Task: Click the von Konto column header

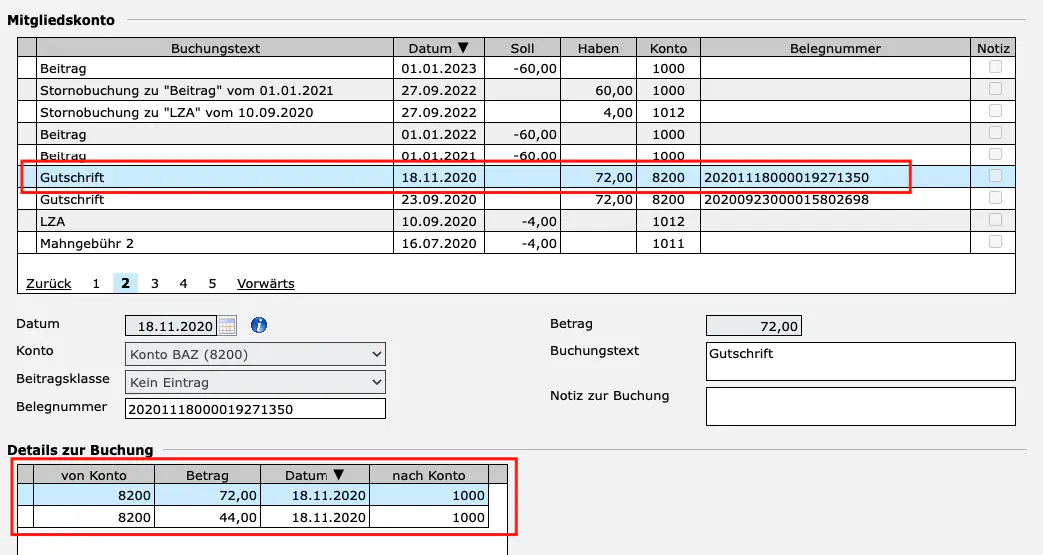Action: [x=94, y=475]
